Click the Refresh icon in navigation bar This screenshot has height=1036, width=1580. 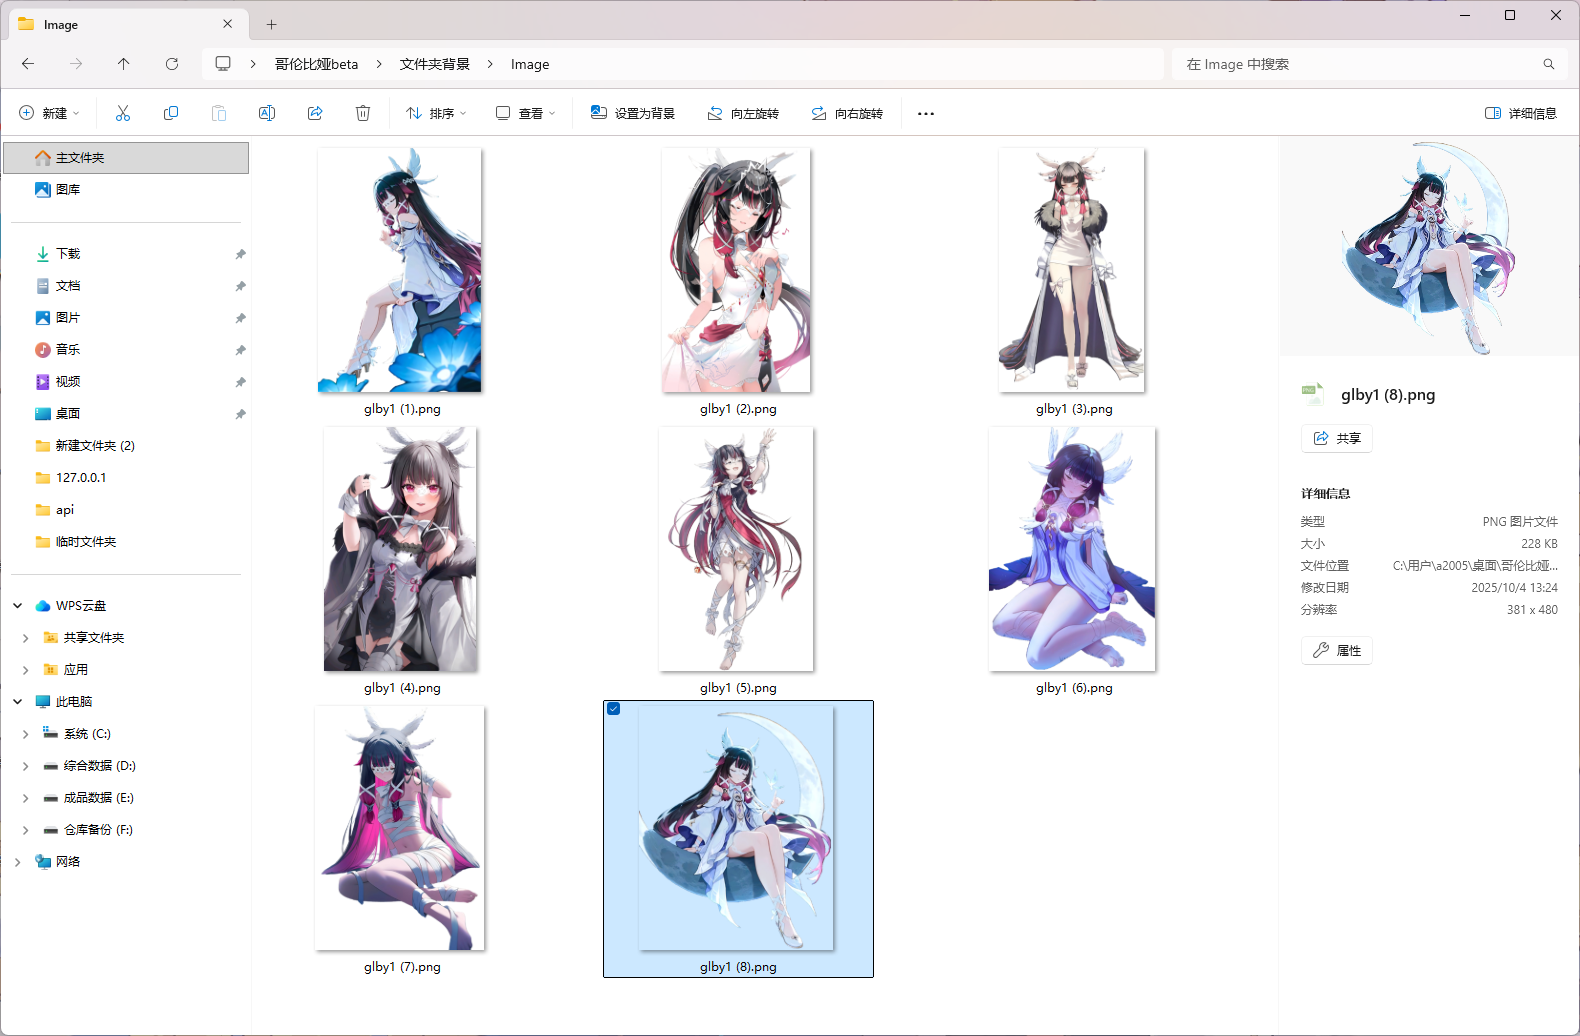(x=172, y=64)
